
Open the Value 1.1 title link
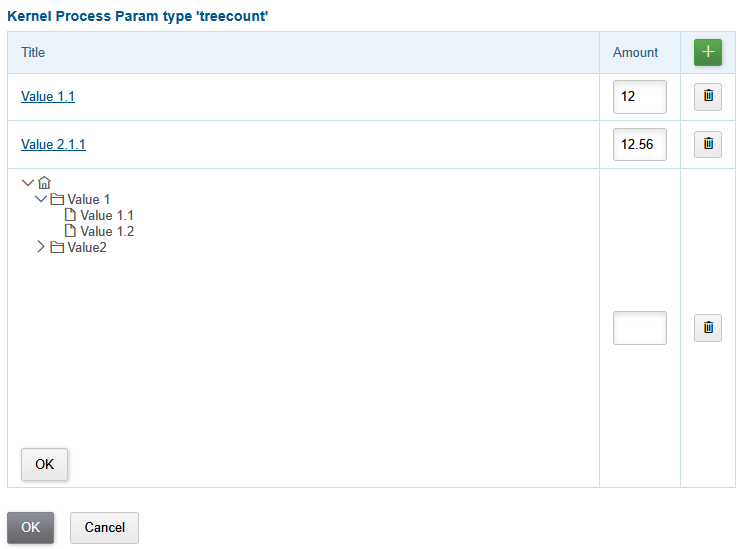[48, 97]
